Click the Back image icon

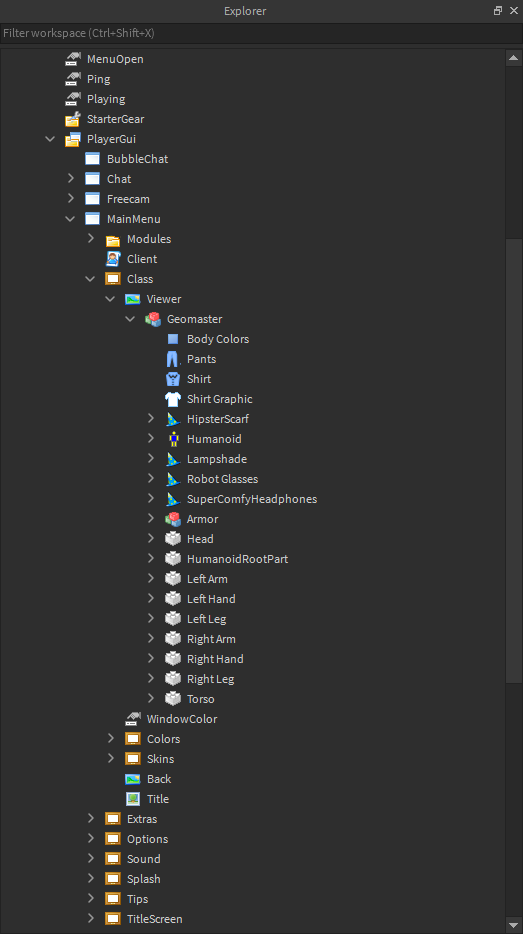click(x=132, y=779)
